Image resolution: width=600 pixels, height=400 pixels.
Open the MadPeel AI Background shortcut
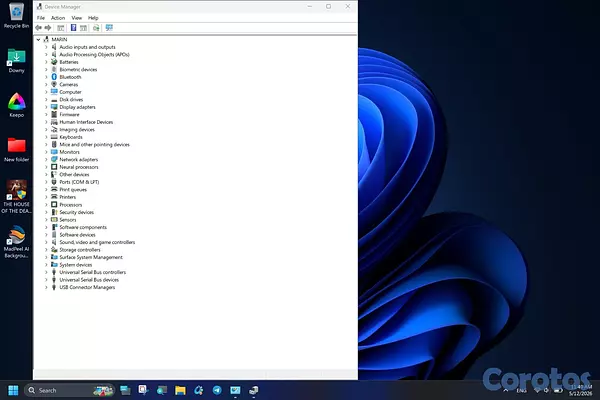click(16, 242)
